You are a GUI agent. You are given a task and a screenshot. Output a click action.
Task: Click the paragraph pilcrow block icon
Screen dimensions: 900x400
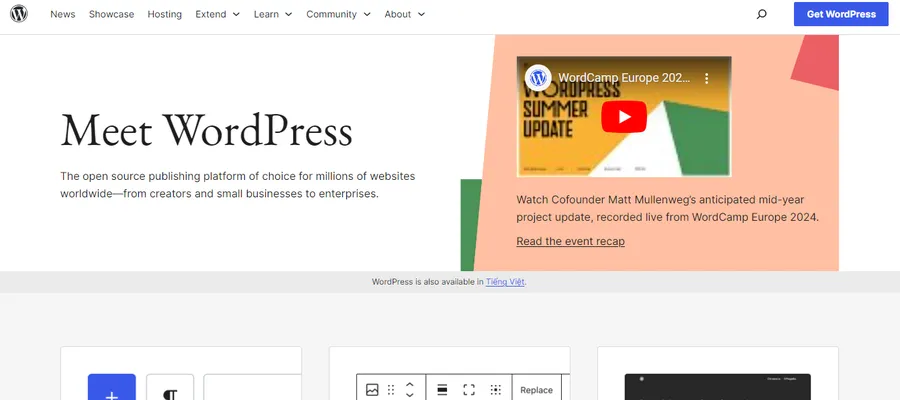(170, 387)
